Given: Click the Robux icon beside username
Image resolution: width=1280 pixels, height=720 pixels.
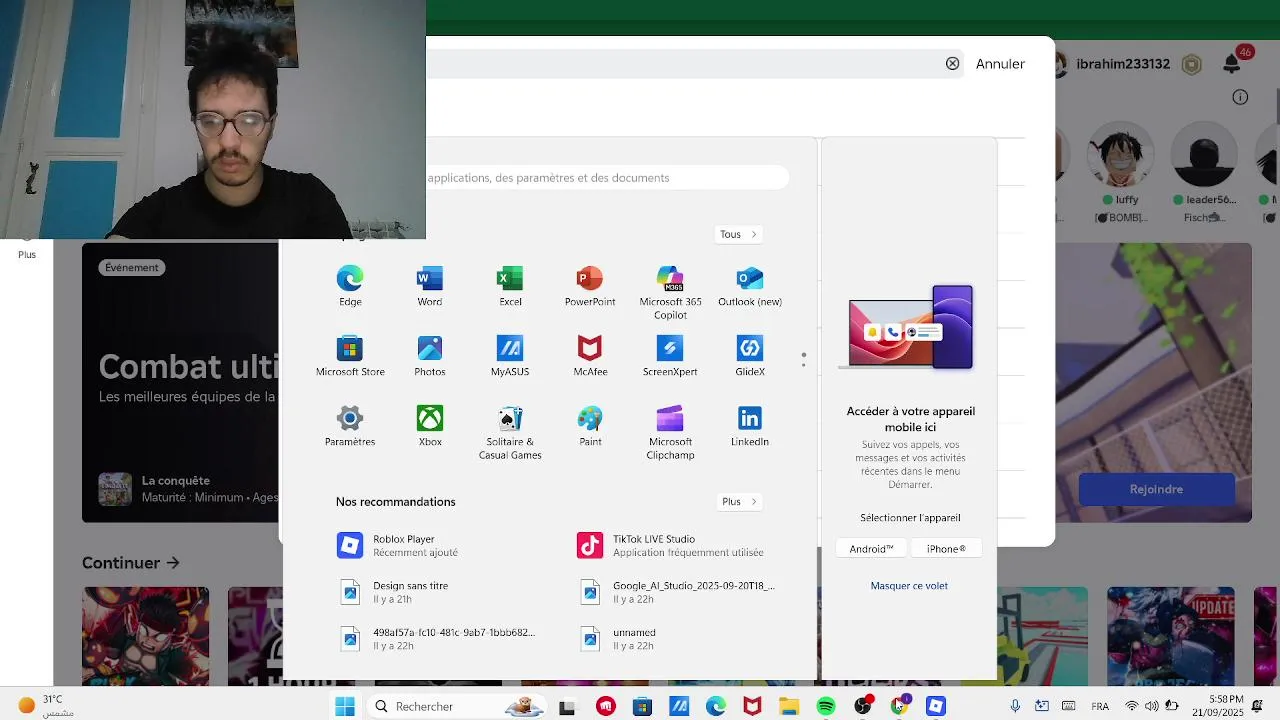Looking at the screenshot, I should pyautogui.click(x=1192, y=64).
